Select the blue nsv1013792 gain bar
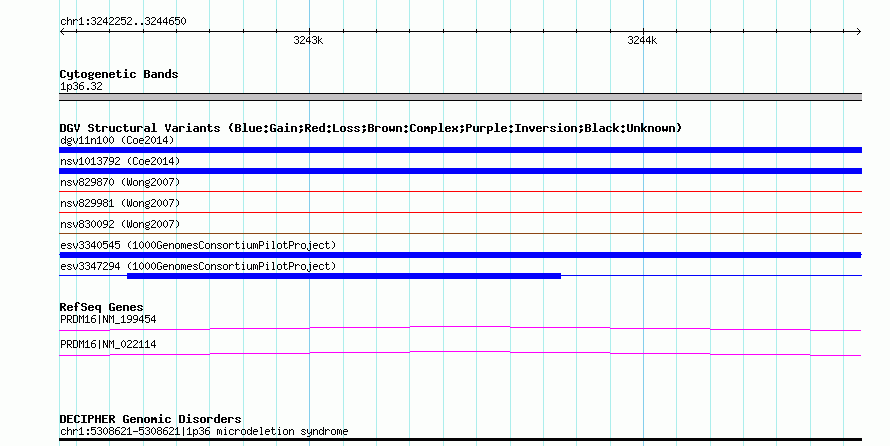 460,171
